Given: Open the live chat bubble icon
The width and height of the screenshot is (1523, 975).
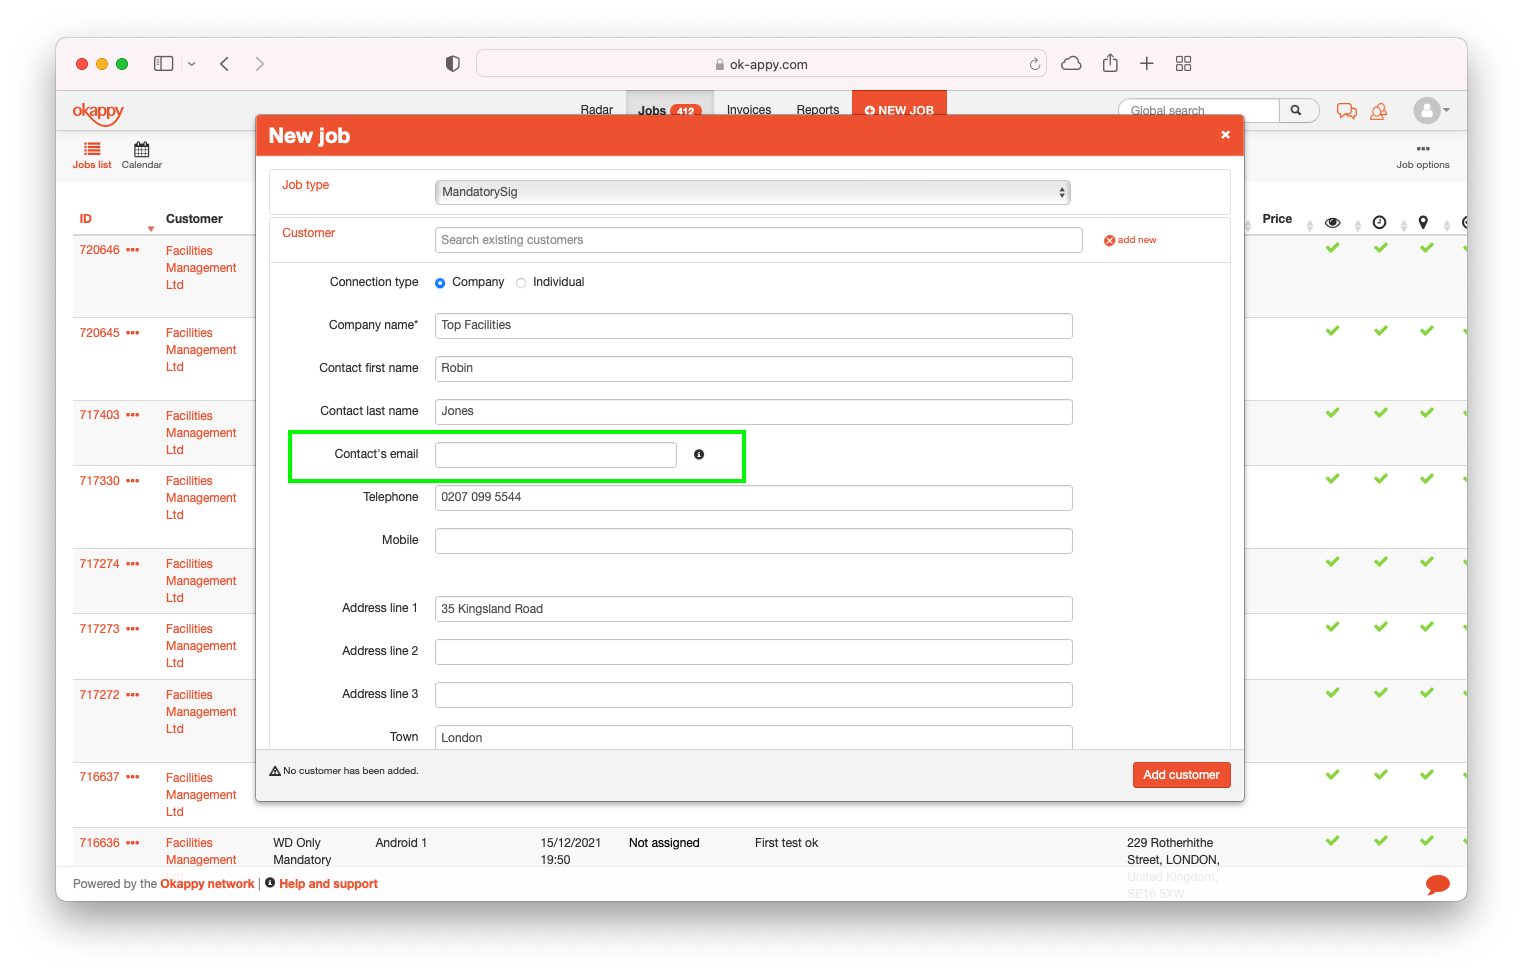Looking at the screenshot, I should [1438, 884].
